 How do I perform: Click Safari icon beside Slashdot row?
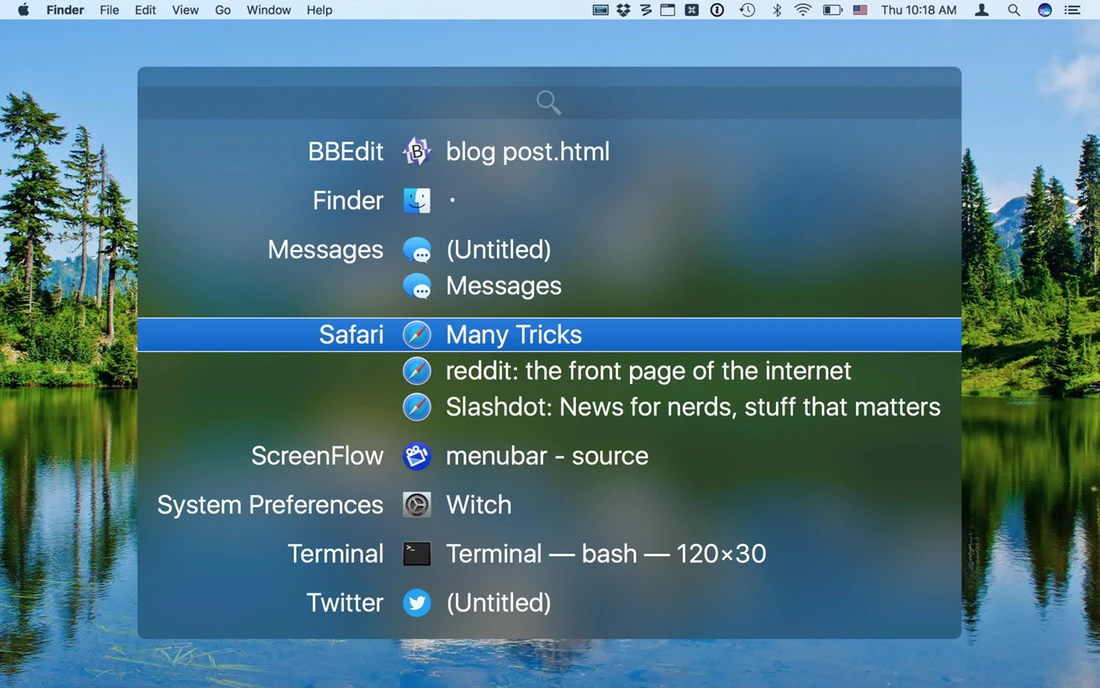417,407
